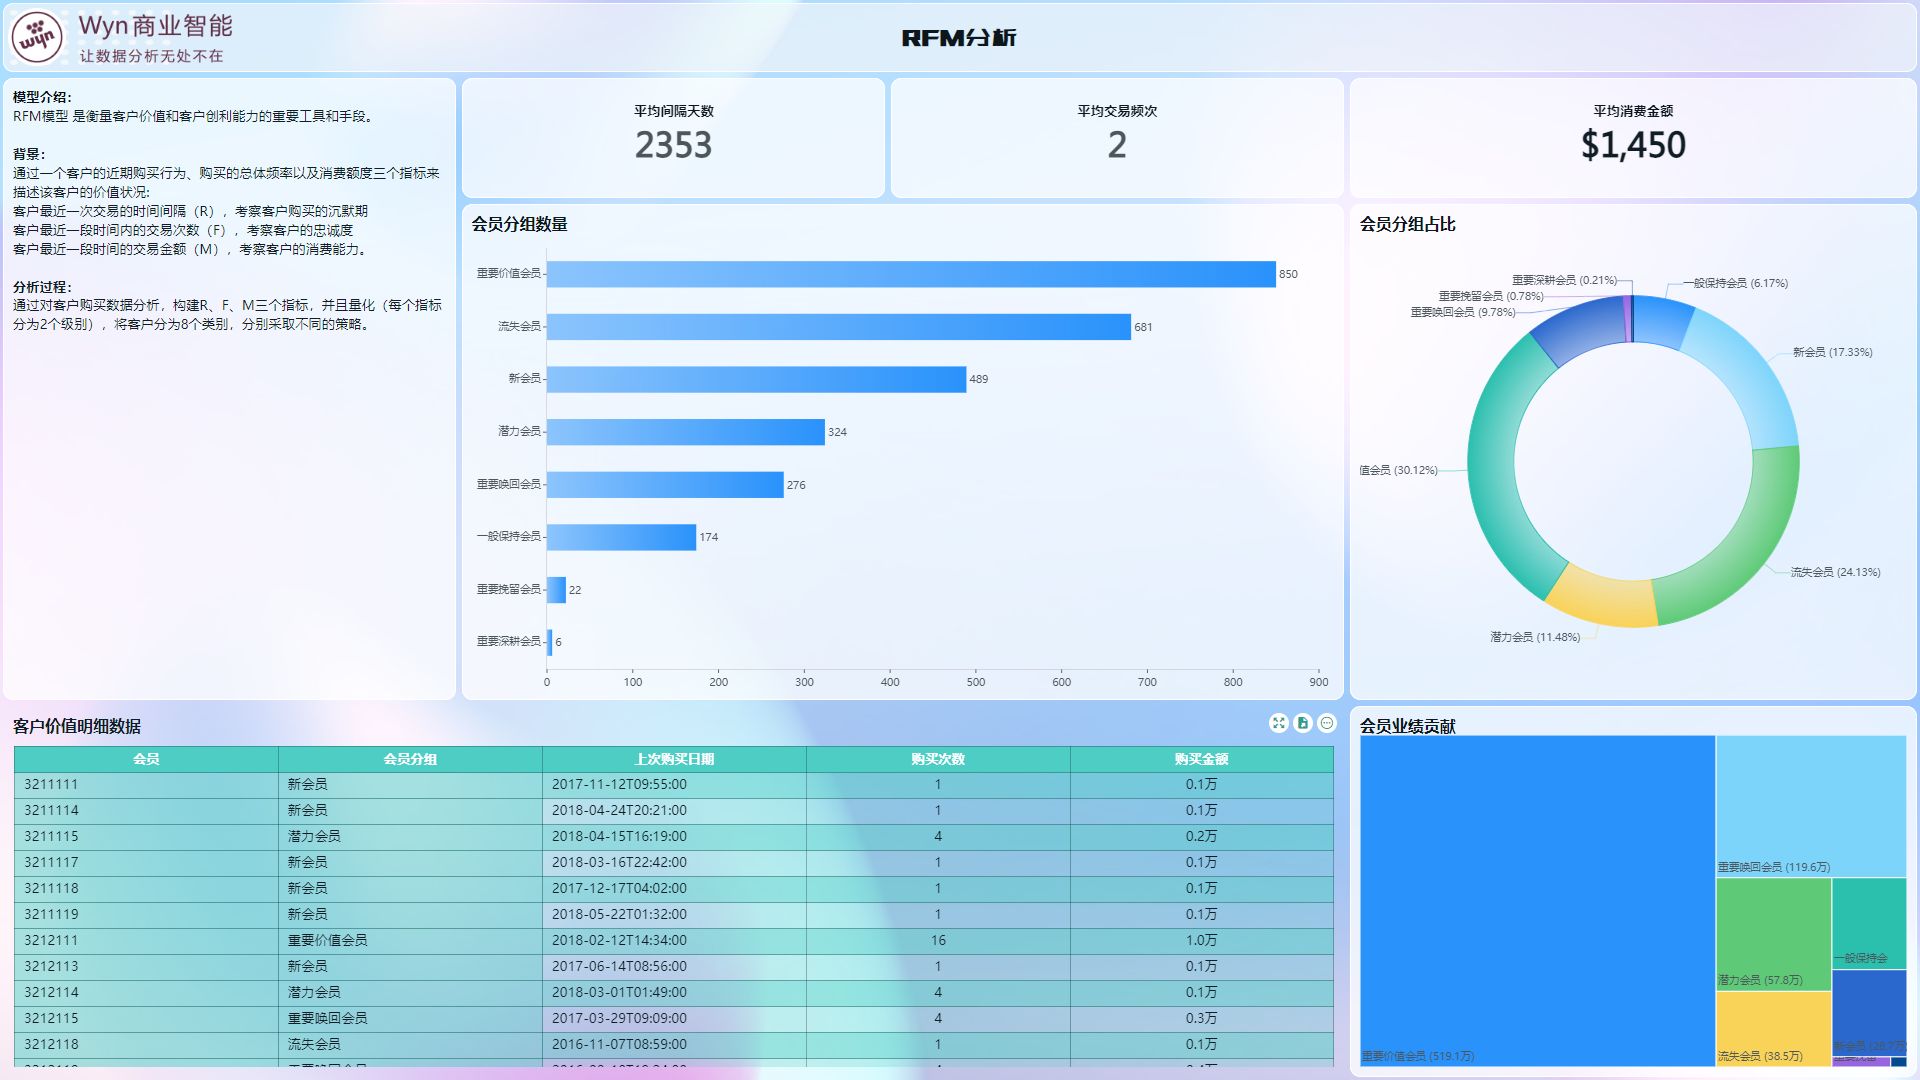Click the 平均消费金额 $1,450 KPI card
Screen dimensions: 1920x1080
coord(1632,138)
